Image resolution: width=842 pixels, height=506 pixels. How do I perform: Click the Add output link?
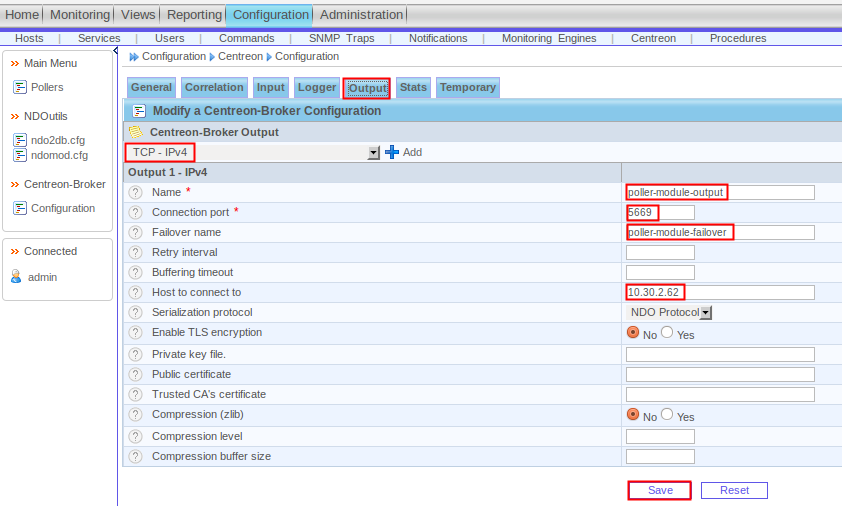(x=412, y=153)
